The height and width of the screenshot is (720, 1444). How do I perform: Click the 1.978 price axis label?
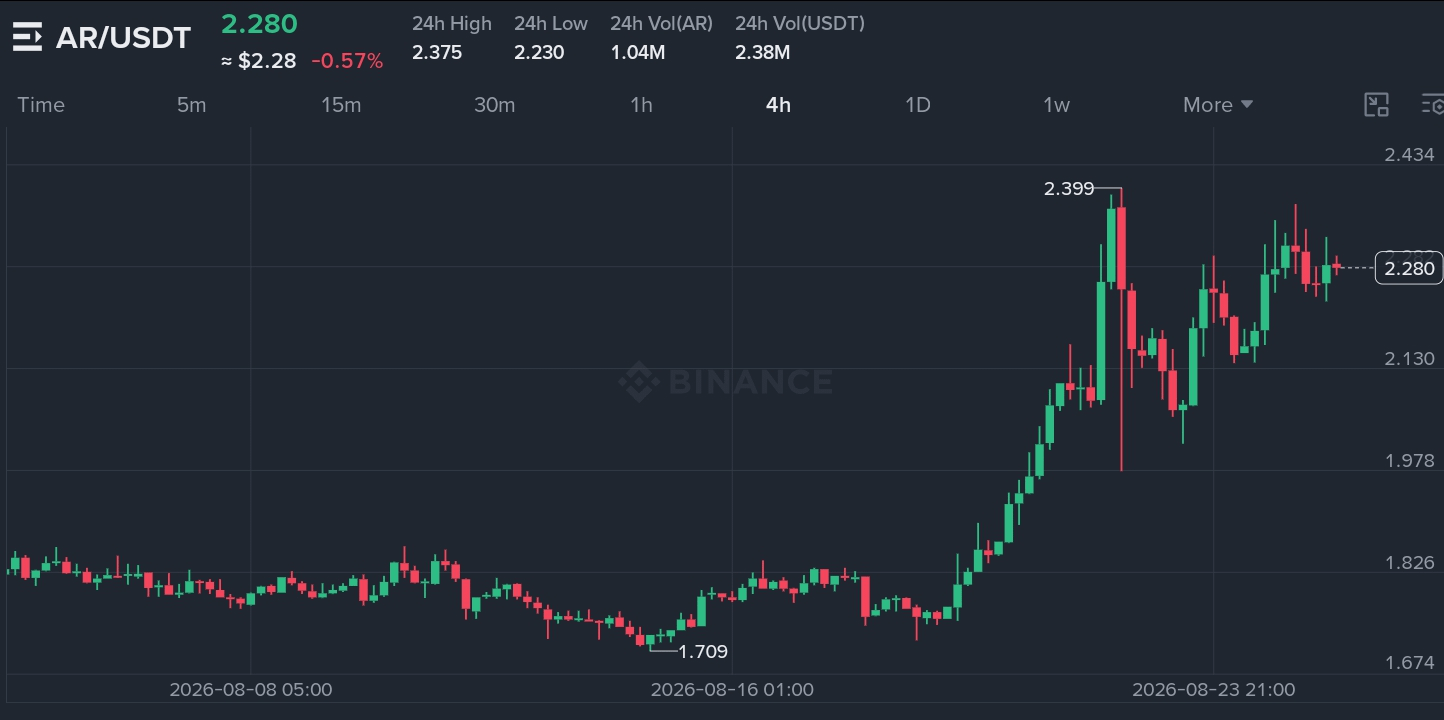pyautogui.click(x=1409, y=460)
